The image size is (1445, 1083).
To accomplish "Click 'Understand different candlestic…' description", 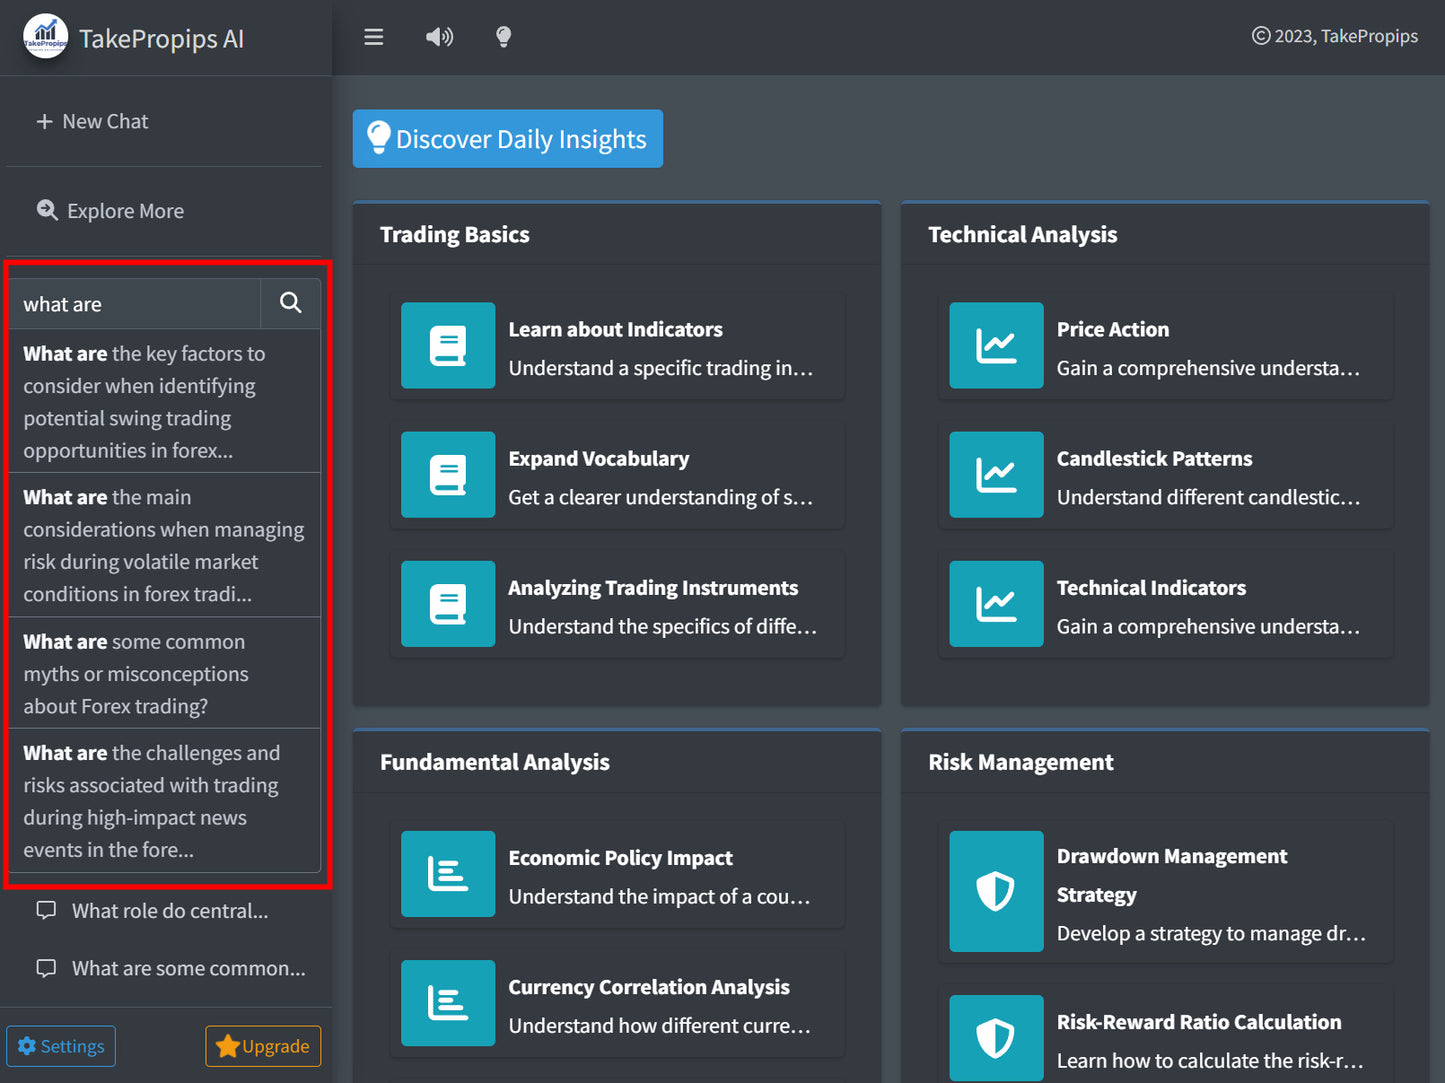I will (1208, 497).
